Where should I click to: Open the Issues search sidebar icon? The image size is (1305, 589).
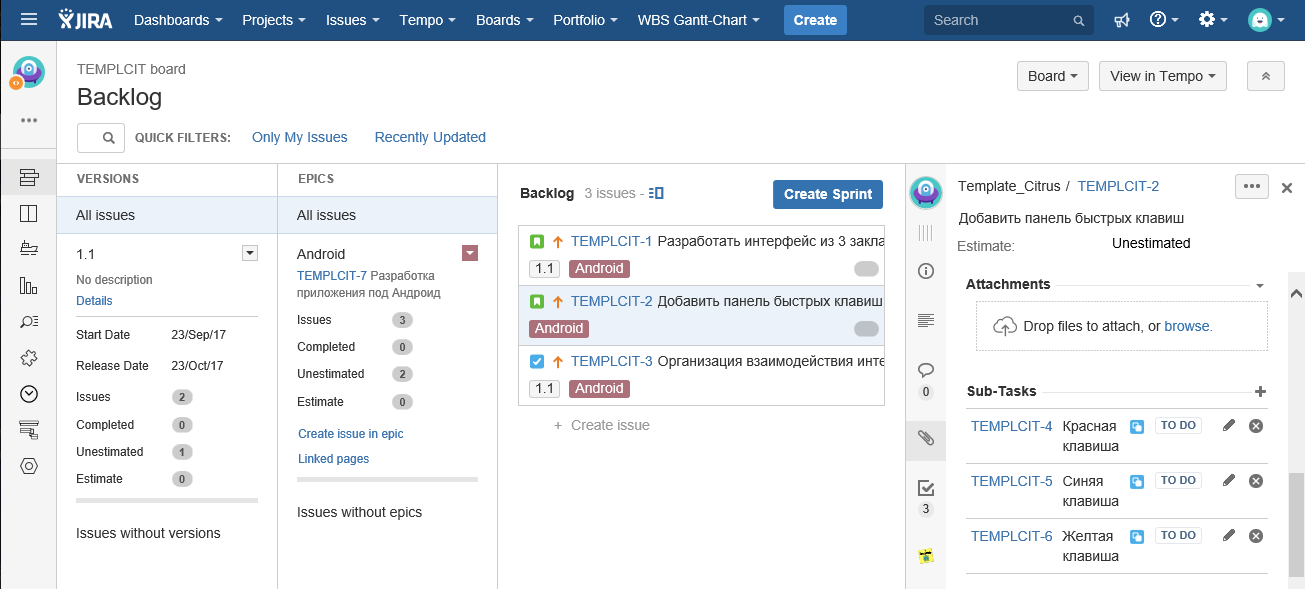(29, 321)
